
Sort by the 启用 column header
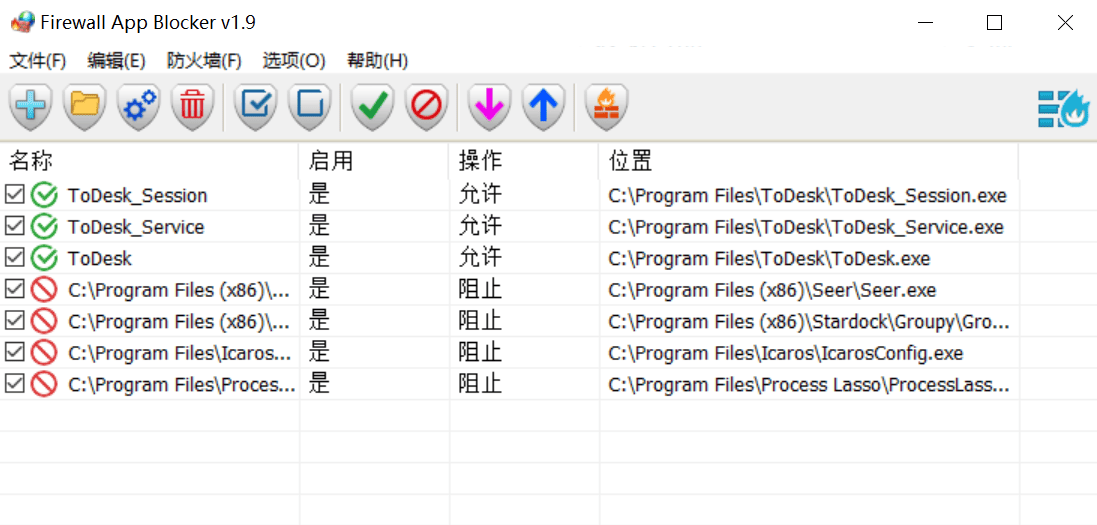pyautogui.click(x=374, y=162)
